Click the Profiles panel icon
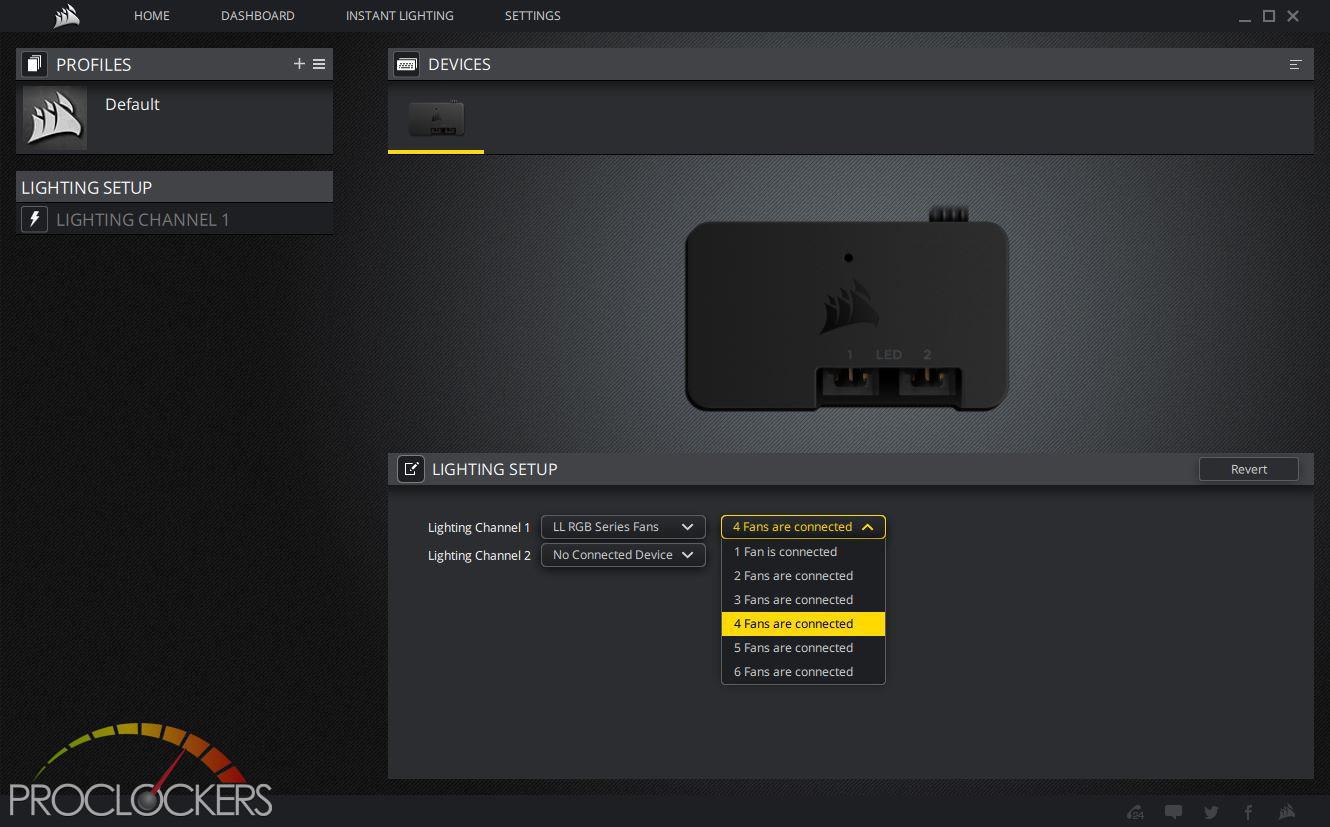Viewport: 1330px width, 827px height. tap(35, 64)
